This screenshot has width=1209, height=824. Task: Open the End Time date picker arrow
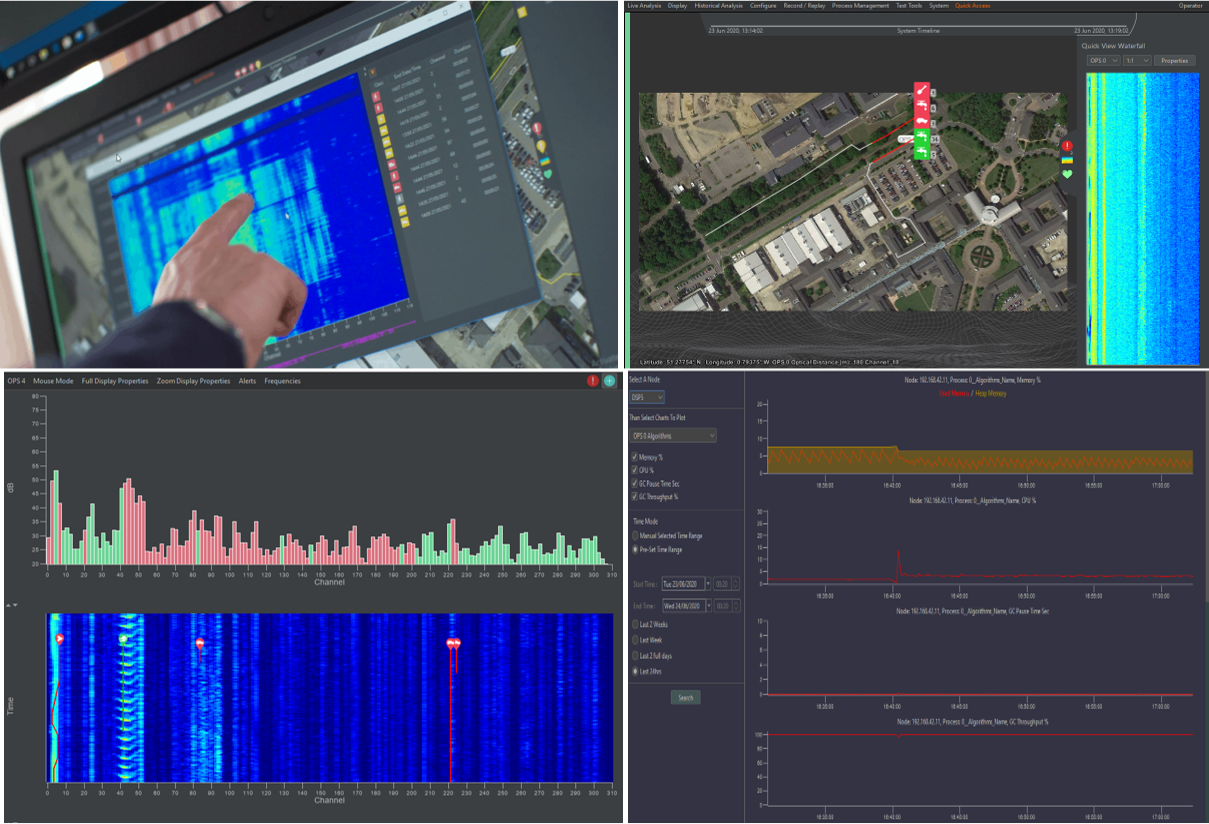click(x=709, y=606)
